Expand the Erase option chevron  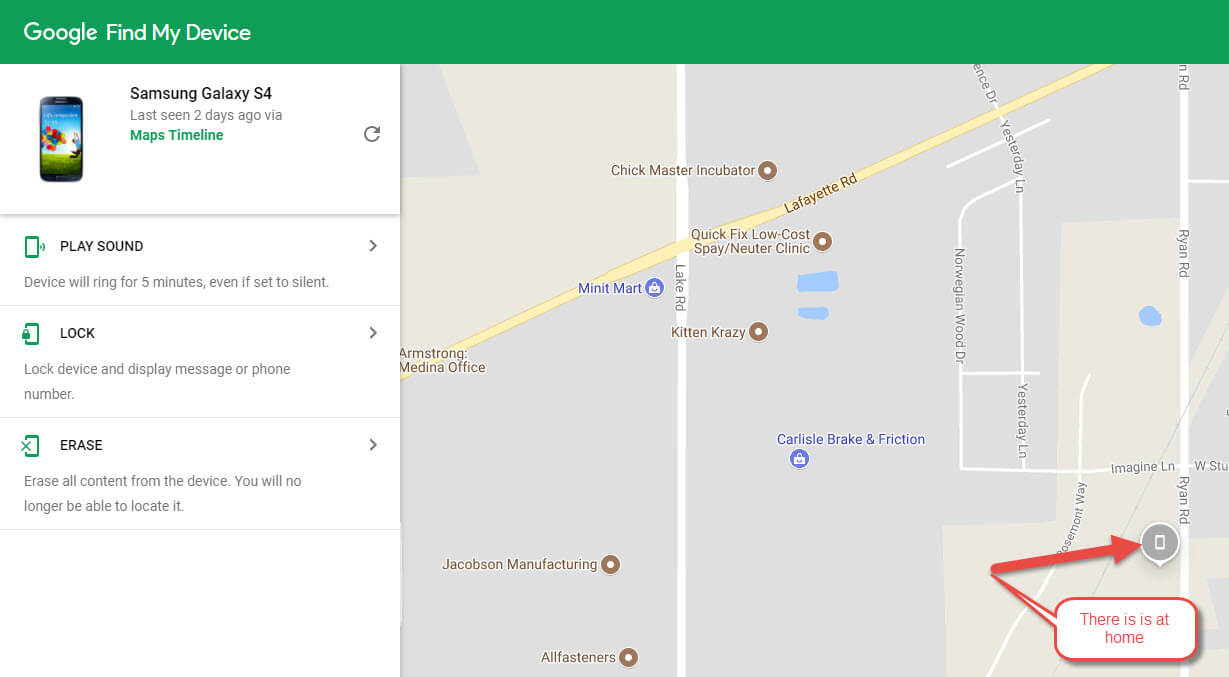373,445
